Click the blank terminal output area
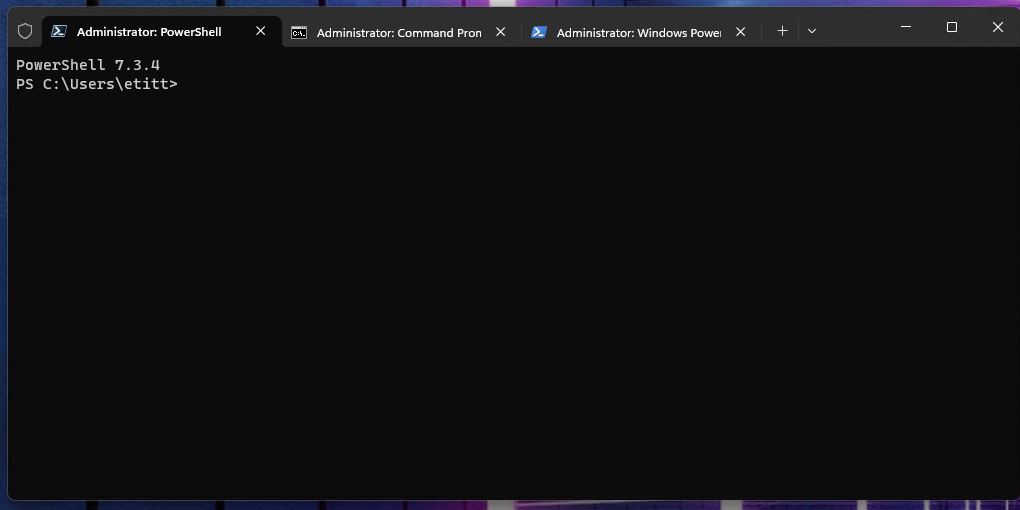This screenshot has height=510, width=1020. 510,300
